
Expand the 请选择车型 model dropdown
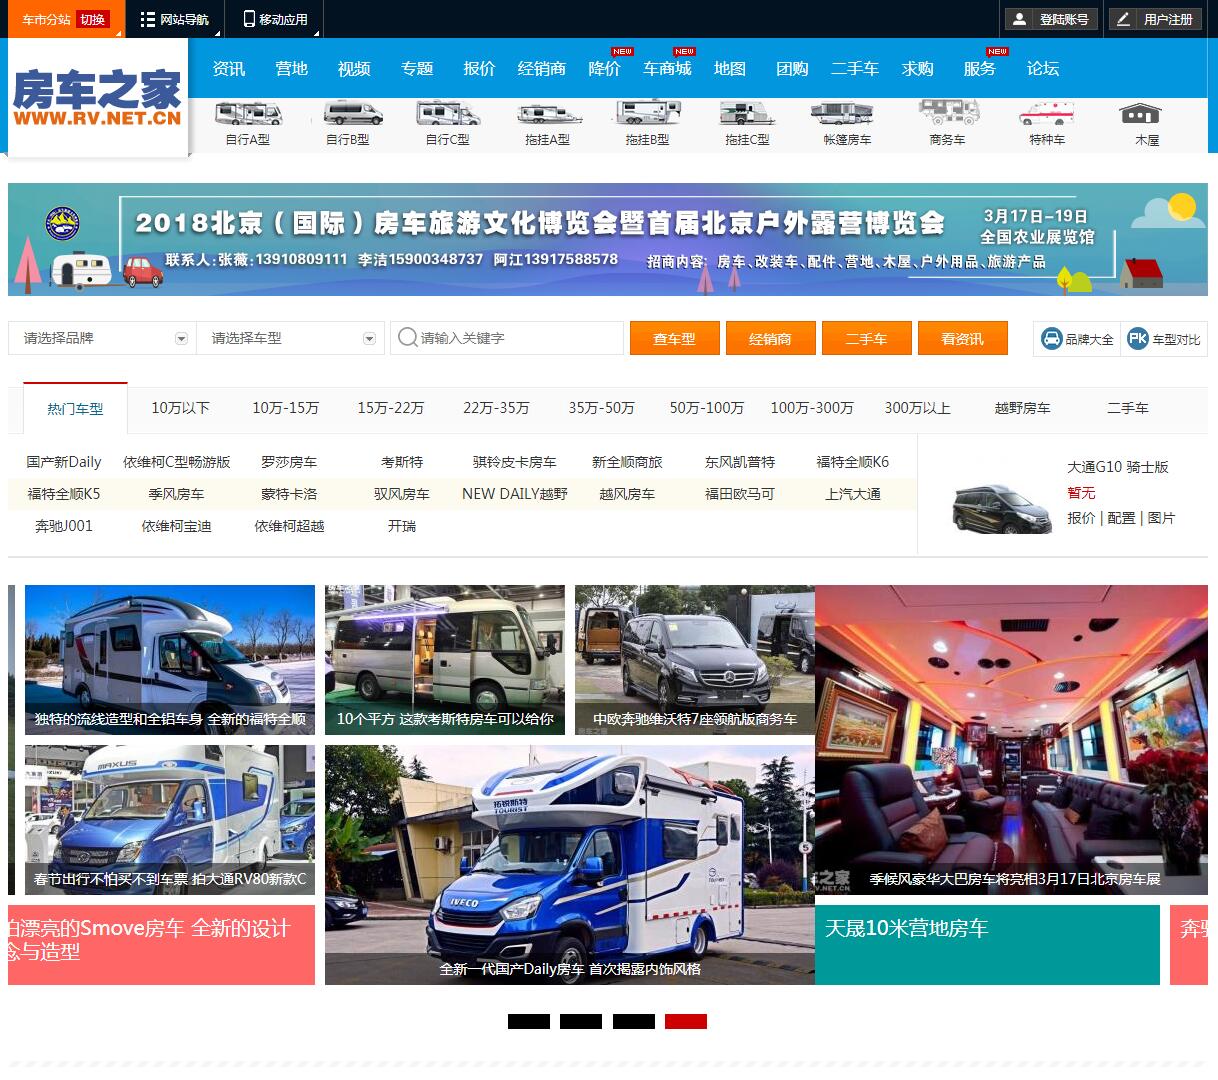(x=291, y=338)
